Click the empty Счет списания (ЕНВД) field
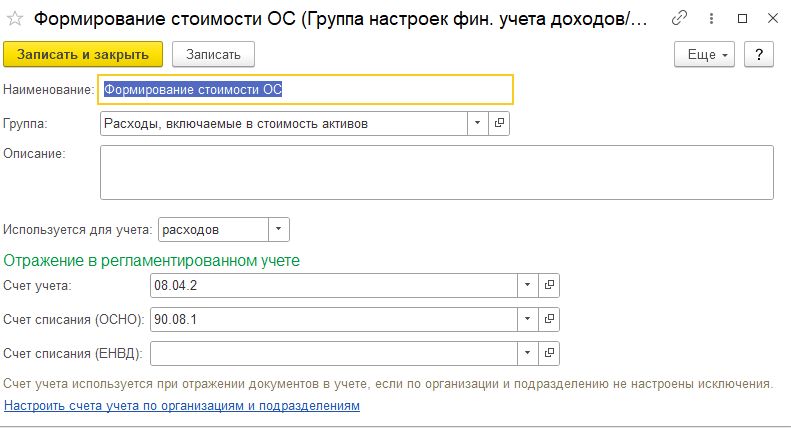This screenshot has height=428, width=791. pyautogui.click(x=333, y=353)
